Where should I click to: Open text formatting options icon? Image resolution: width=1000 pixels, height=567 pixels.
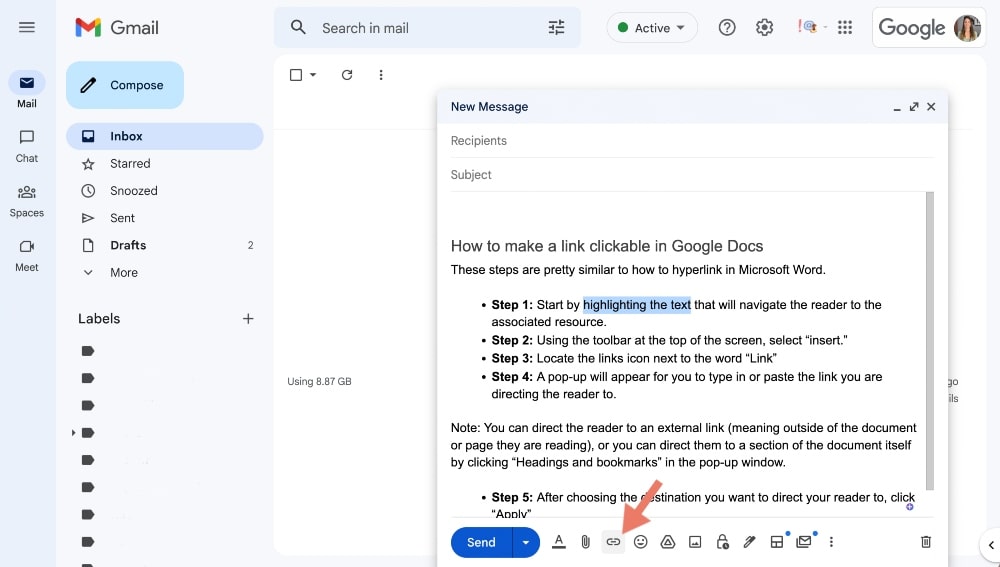click(x=559, y=542)
